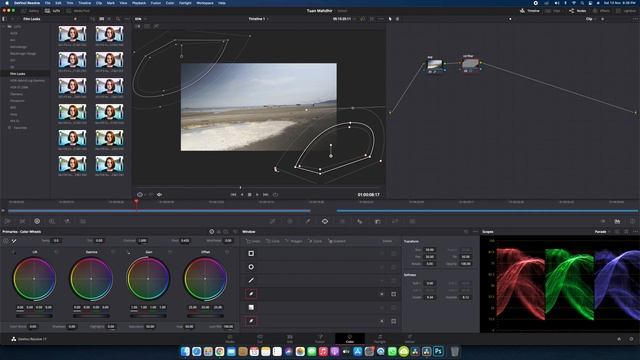
Task: Open the Color Match palette icon
Action: pos(22,221)
